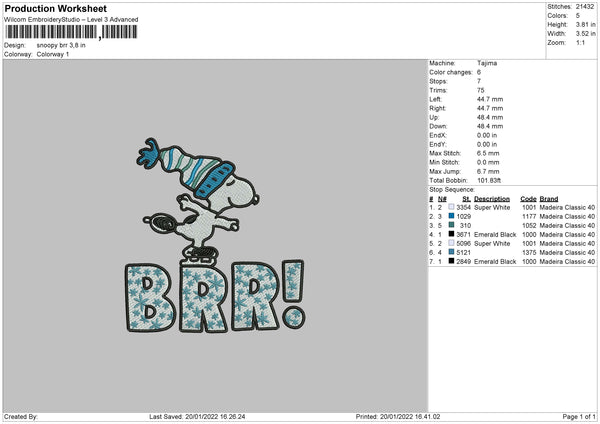This screenshot has width=600, height=424.
Task: Click stitch count 5121 in stop row 6
Action: click(463, 253)
